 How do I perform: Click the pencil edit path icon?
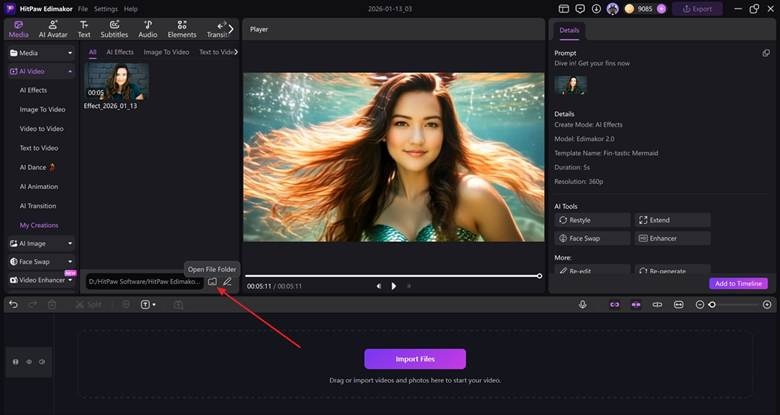(x=227, y=282)
